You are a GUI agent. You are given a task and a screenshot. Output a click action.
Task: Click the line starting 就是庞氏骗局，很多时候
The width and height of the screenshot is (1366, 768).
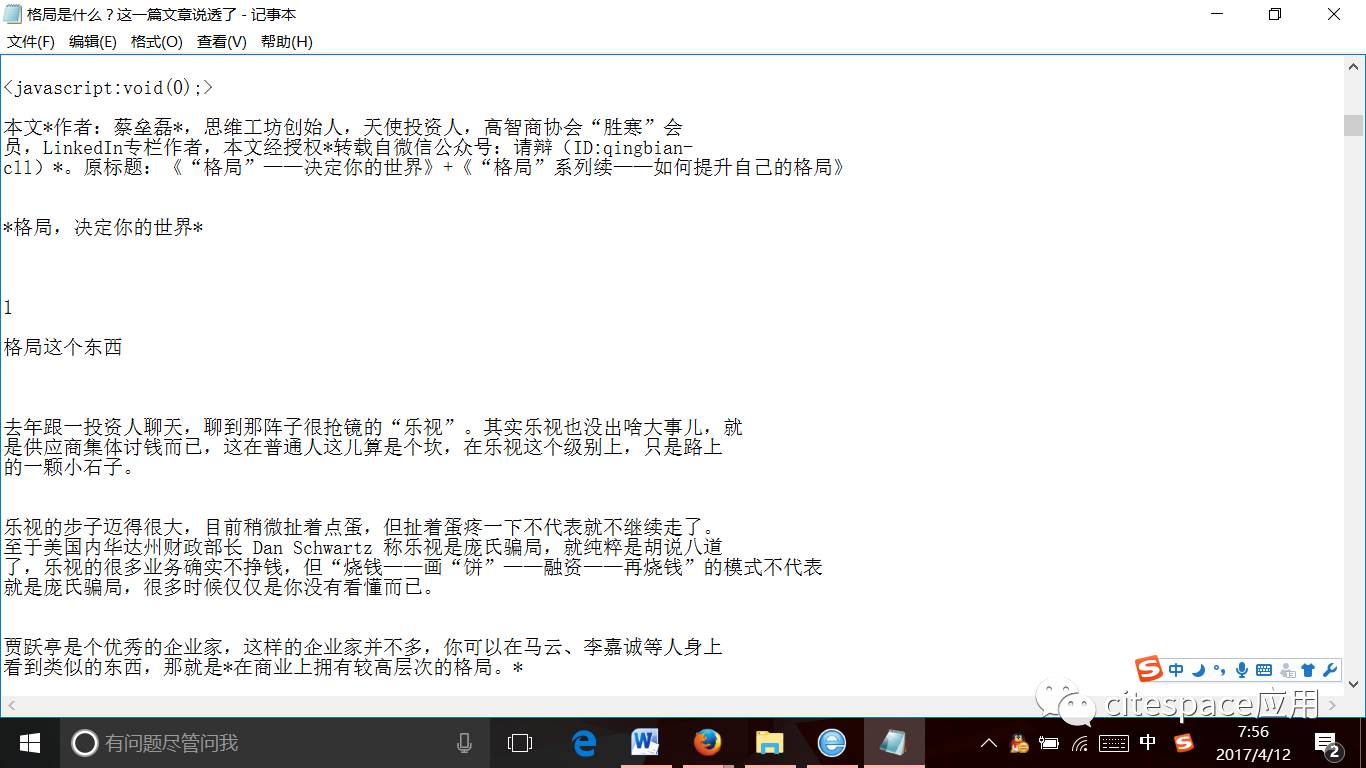(x=220, y=588)
